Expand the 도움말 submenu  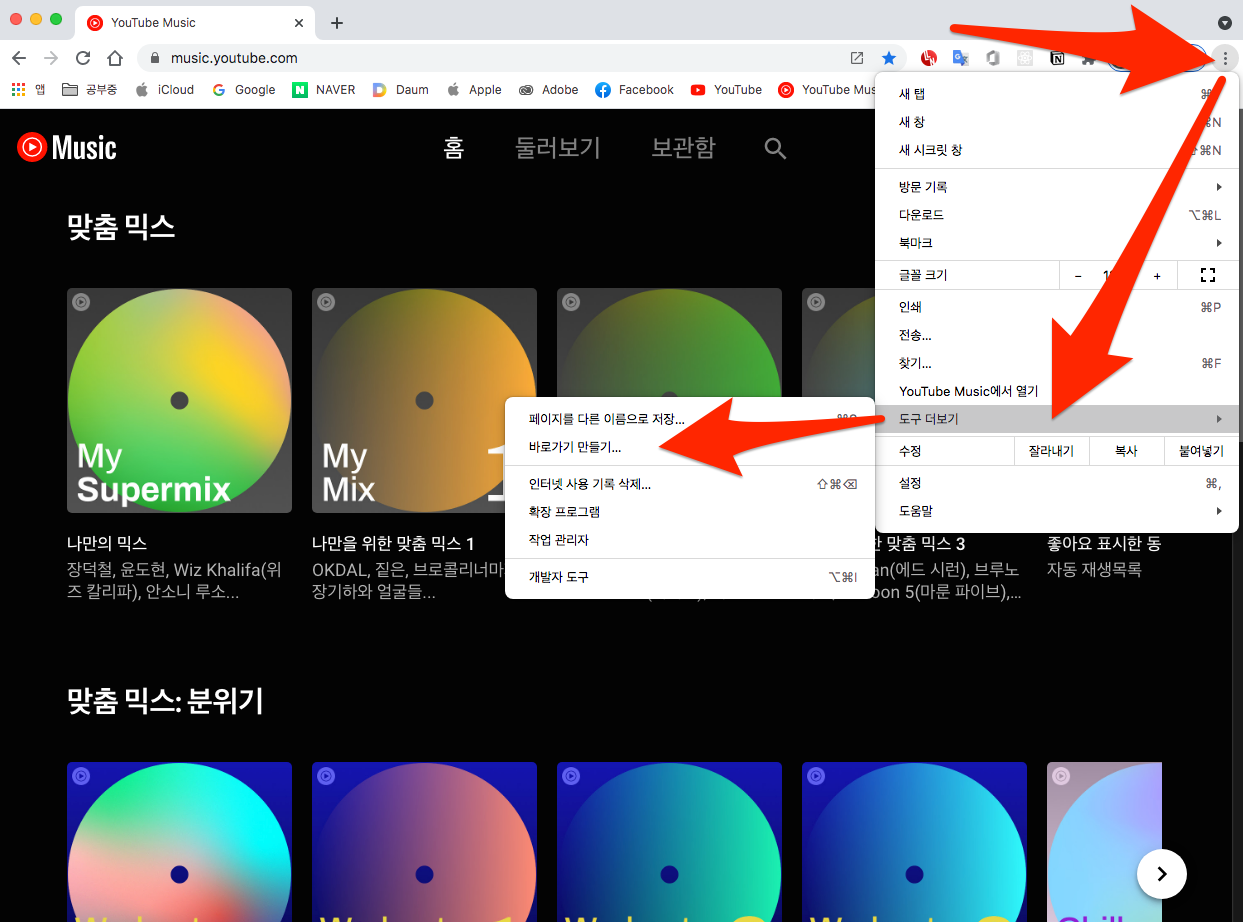tap(1057, 511)
